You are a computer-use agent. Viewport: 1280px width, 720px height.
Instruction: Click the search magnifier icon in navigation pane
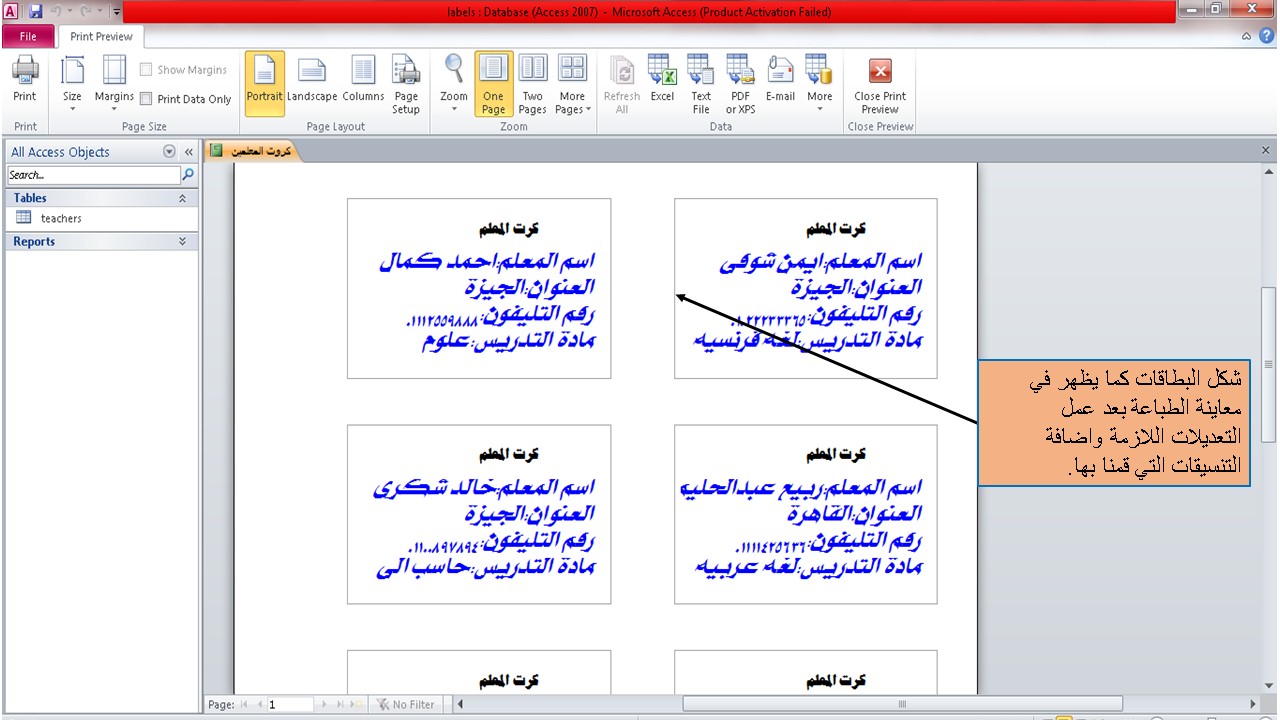188,175
